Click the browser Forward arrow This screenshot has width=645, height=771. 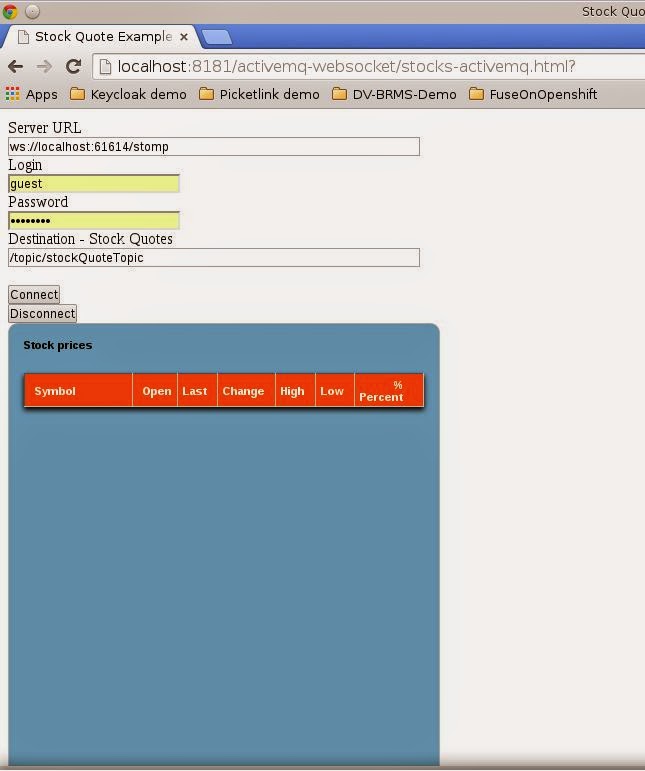click(x=44, y=66)
